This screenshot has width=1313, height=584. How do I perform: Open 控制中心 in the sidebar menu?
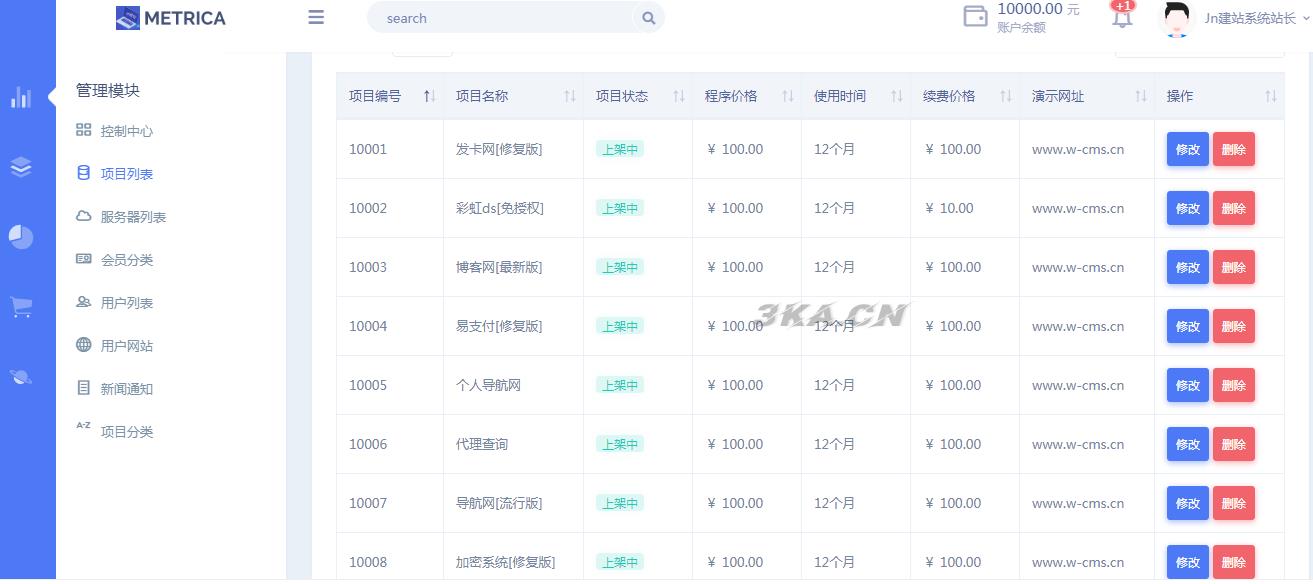coord(126,131)
